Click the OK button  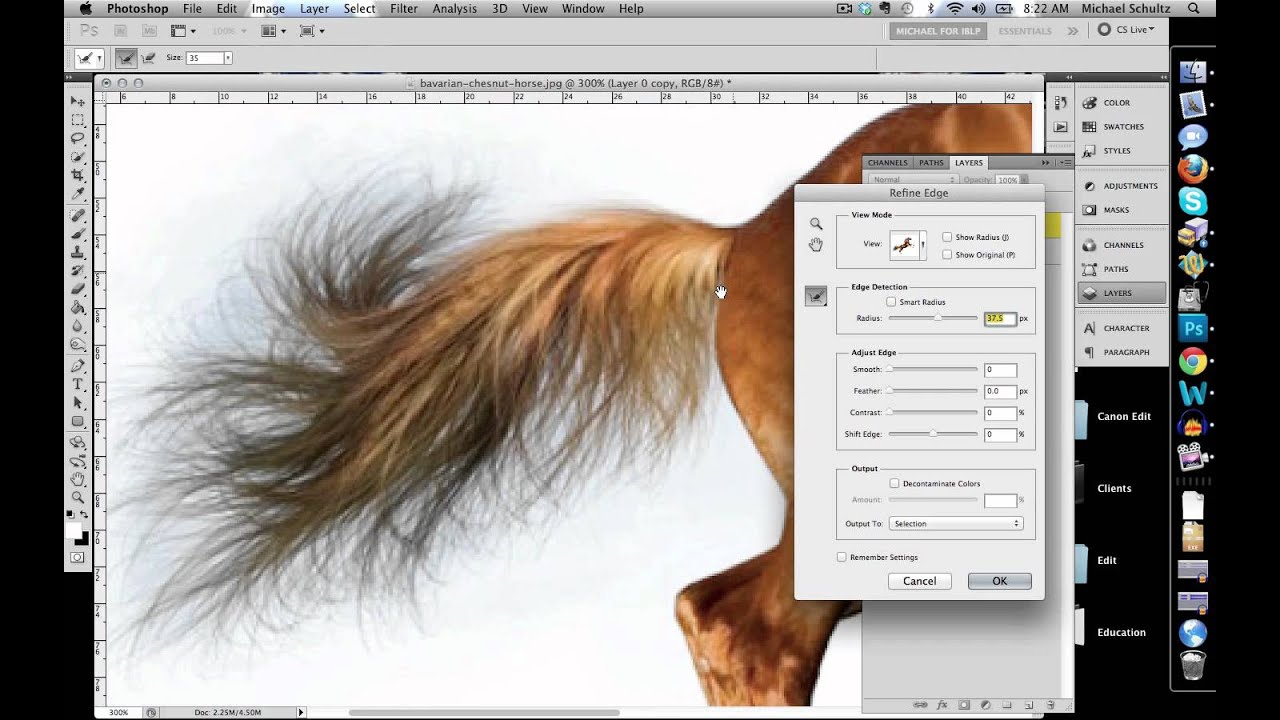pos(1000,581)
